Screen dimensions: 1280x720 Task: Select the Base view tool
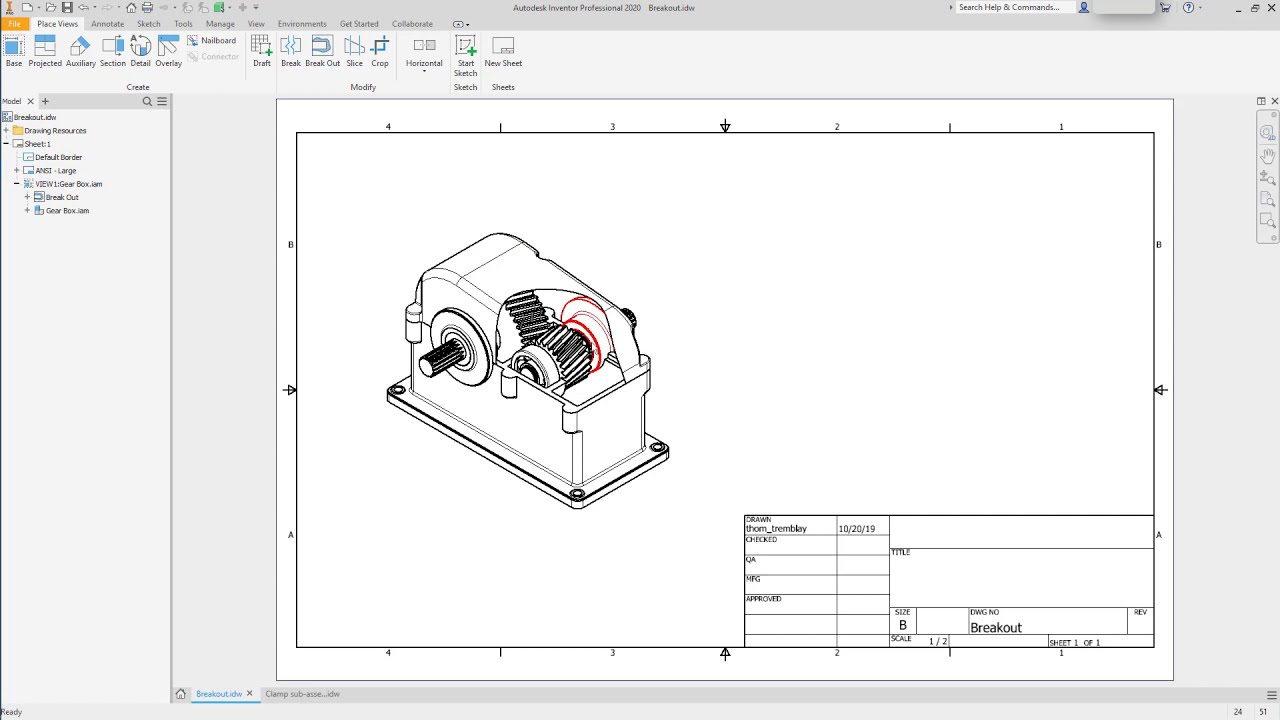(14, 51)
